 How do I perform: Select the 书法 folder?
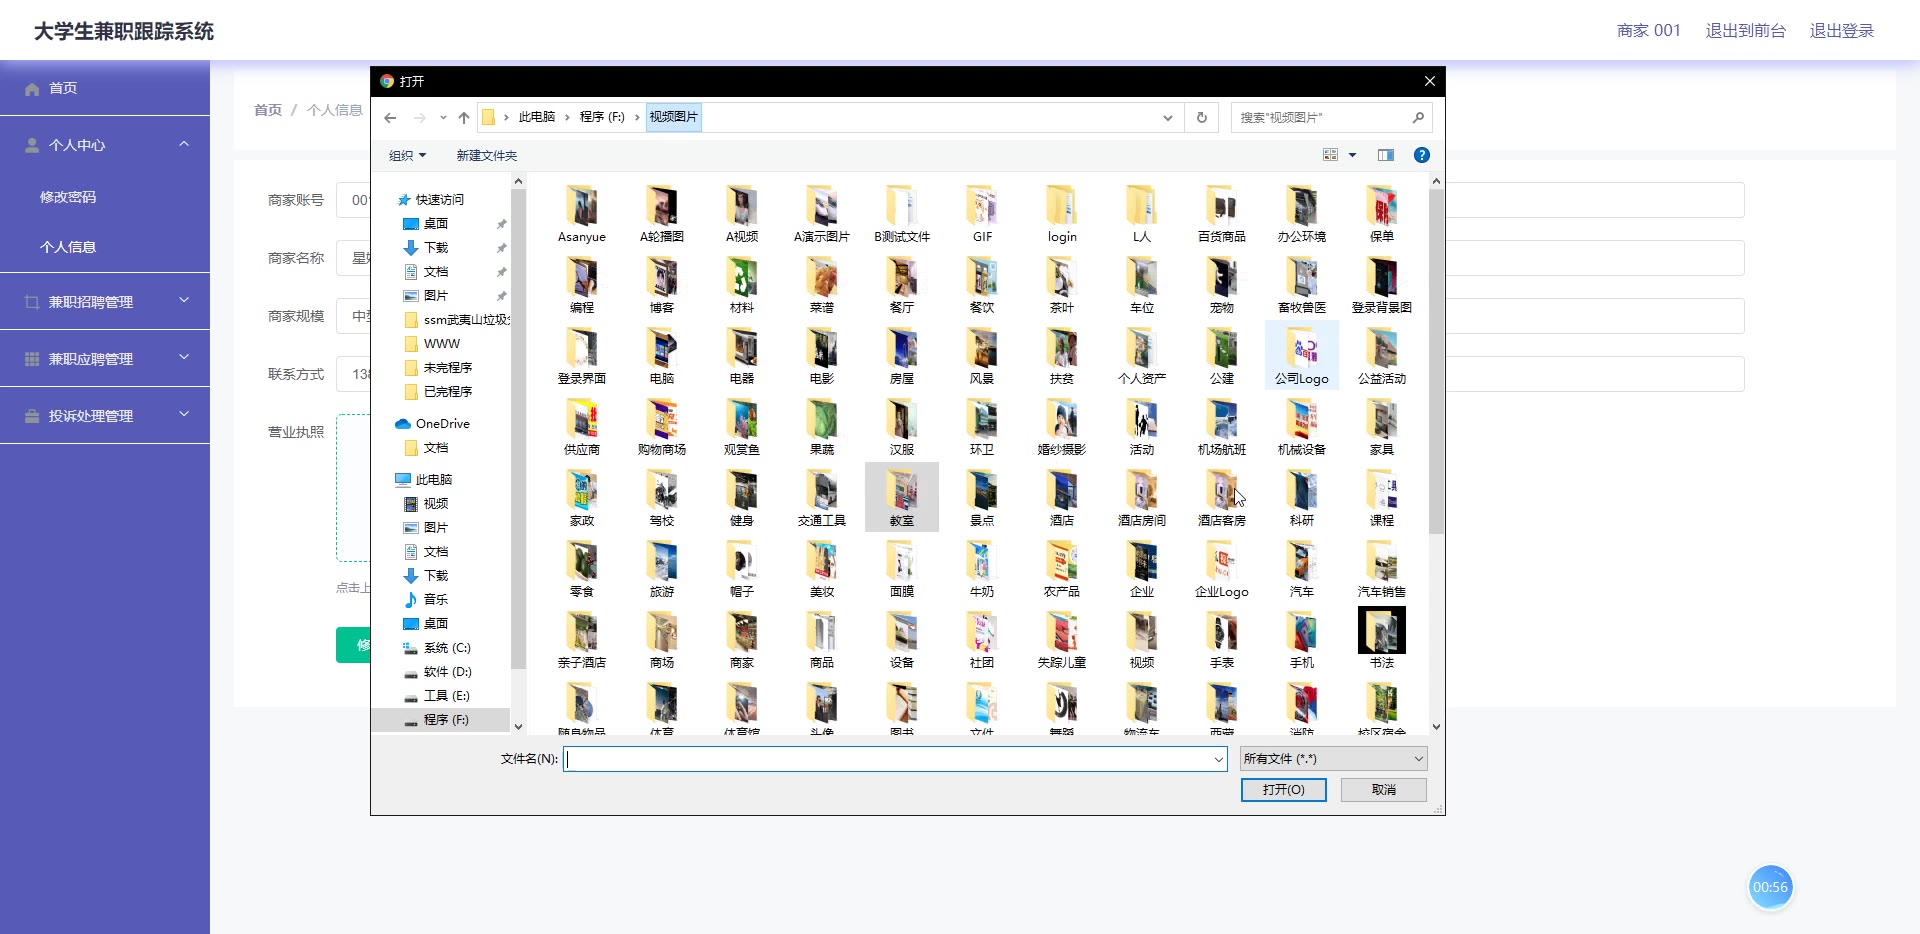click(1382, 640)
